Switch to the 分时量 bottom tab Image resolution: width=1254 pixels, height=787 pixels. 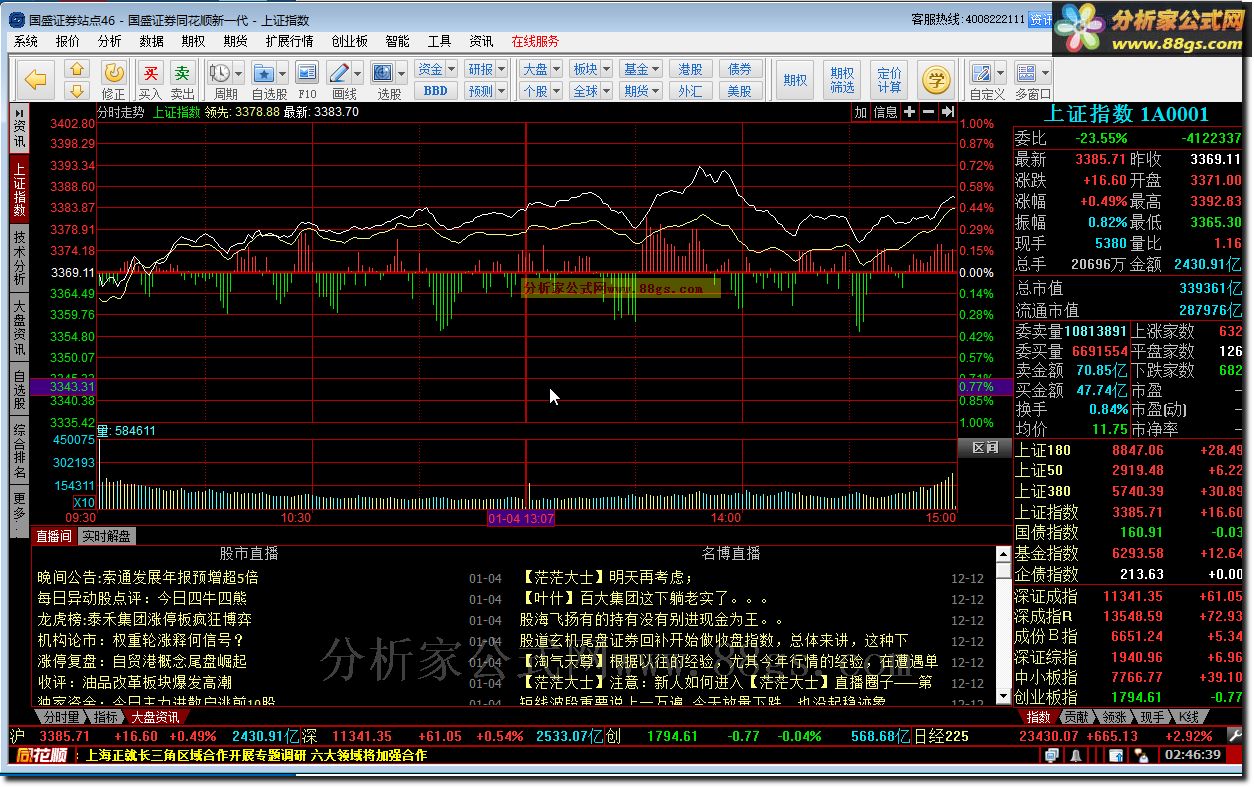click(x=62, y=717)
